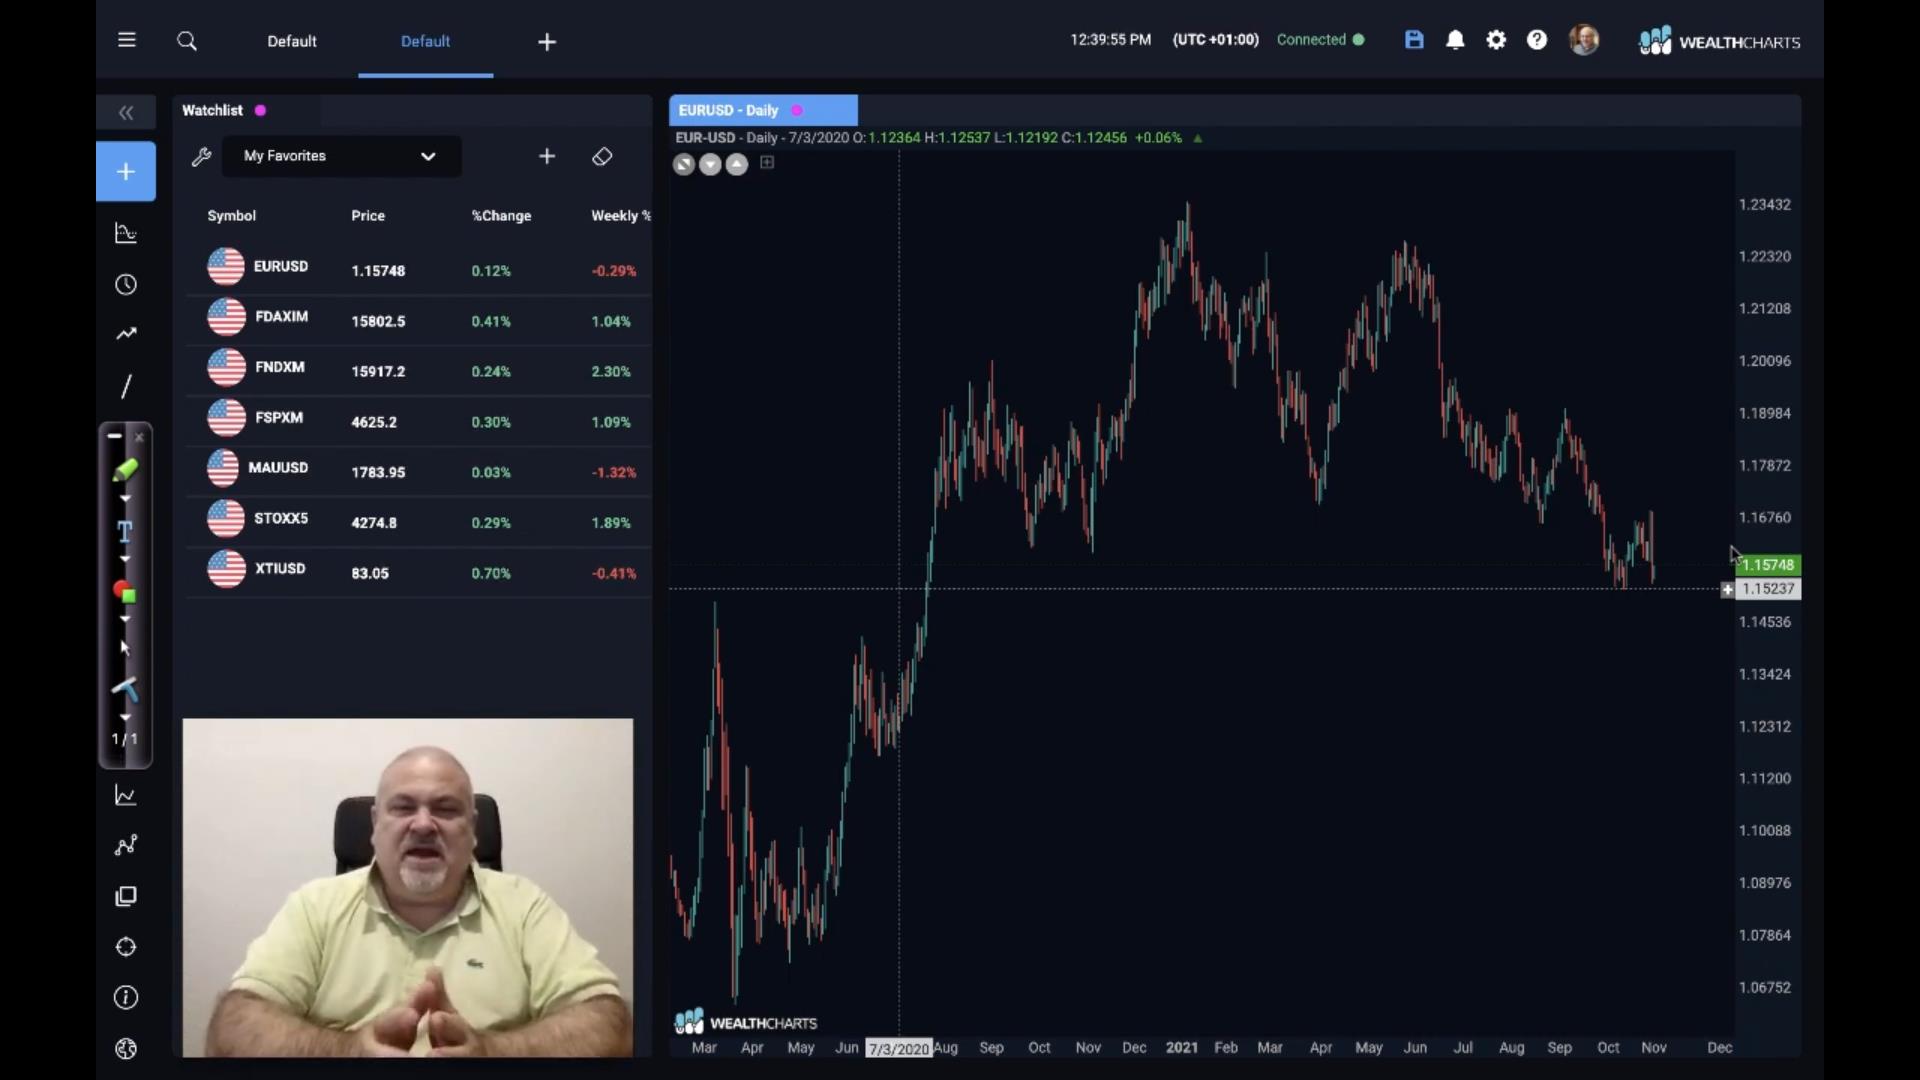This screenshot has height=1080, width=1920.
Task: Open the user profile avatar
Action: 1584,40
